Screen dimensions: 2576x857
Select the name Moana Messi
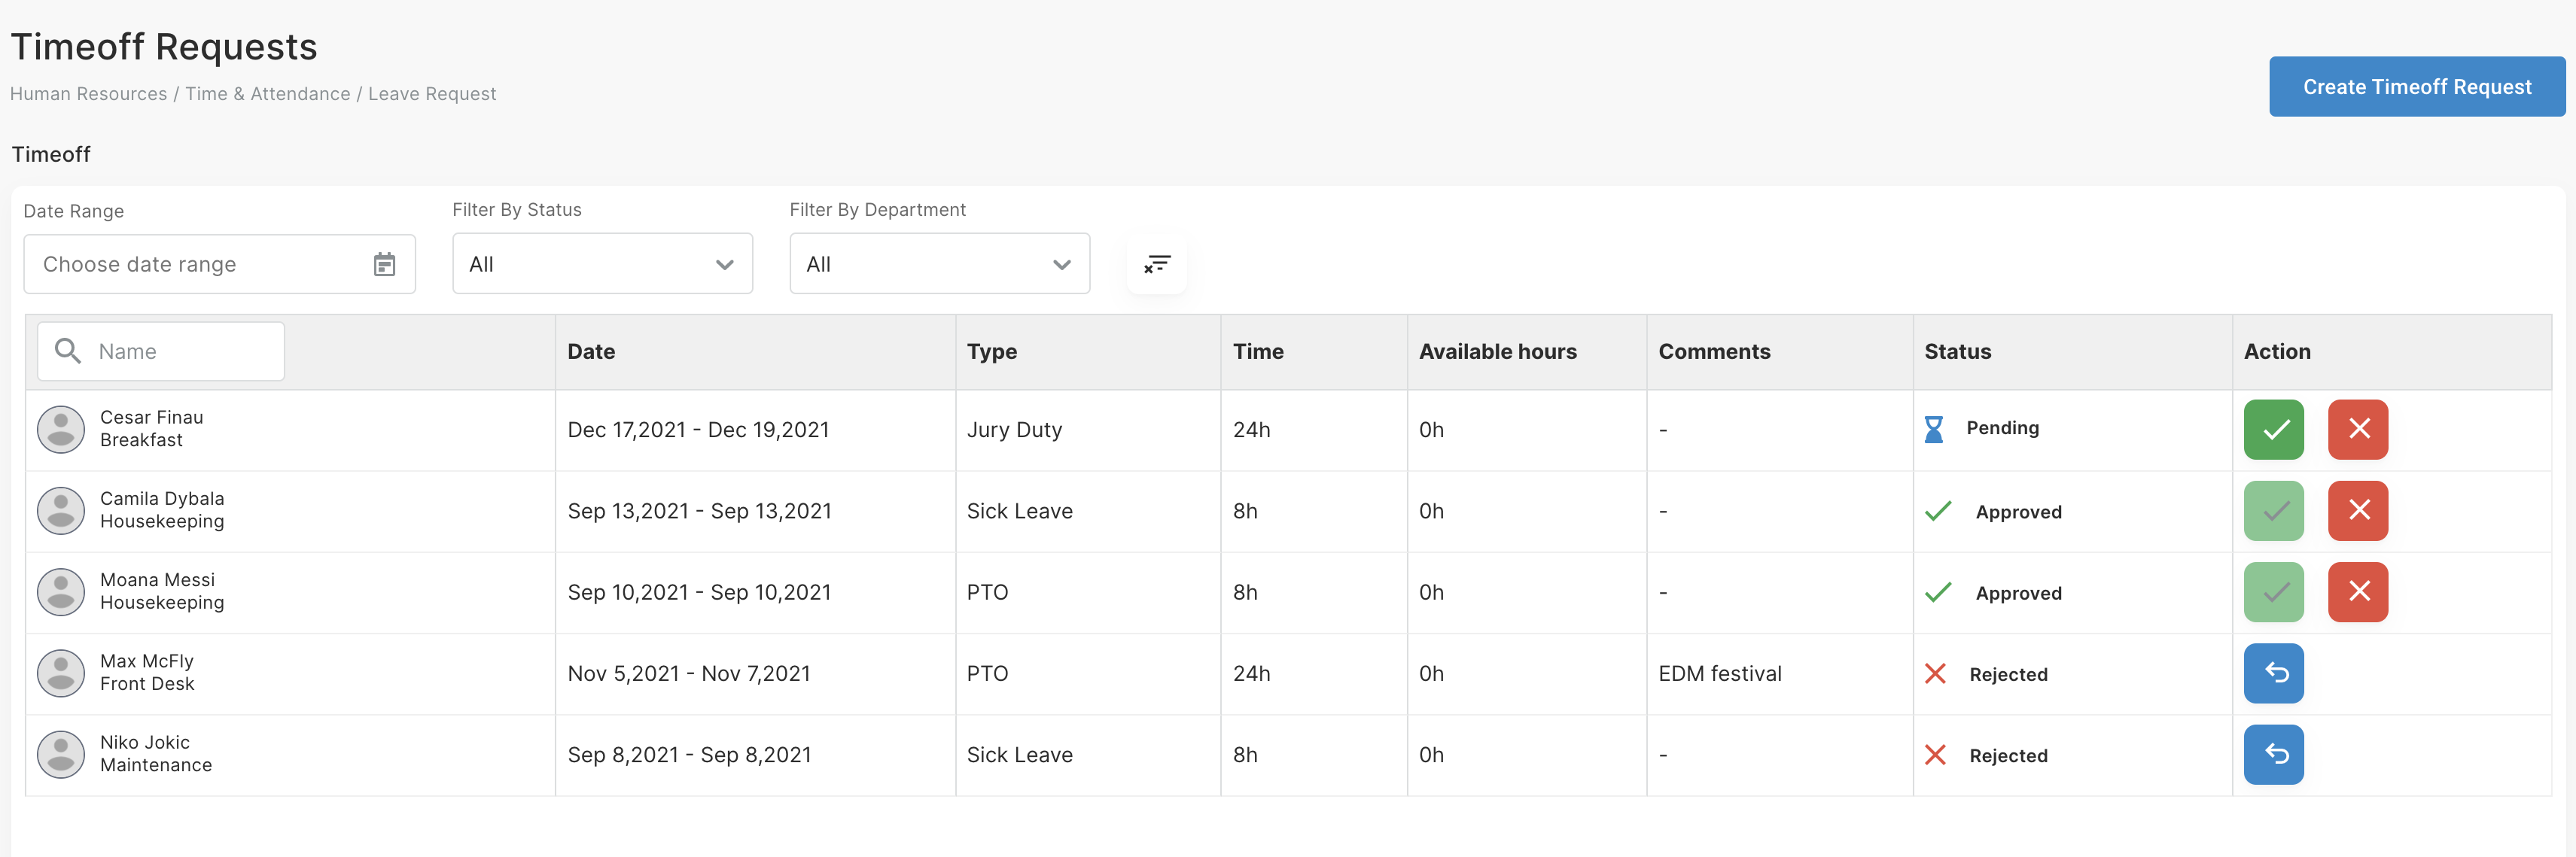point(157,580)
